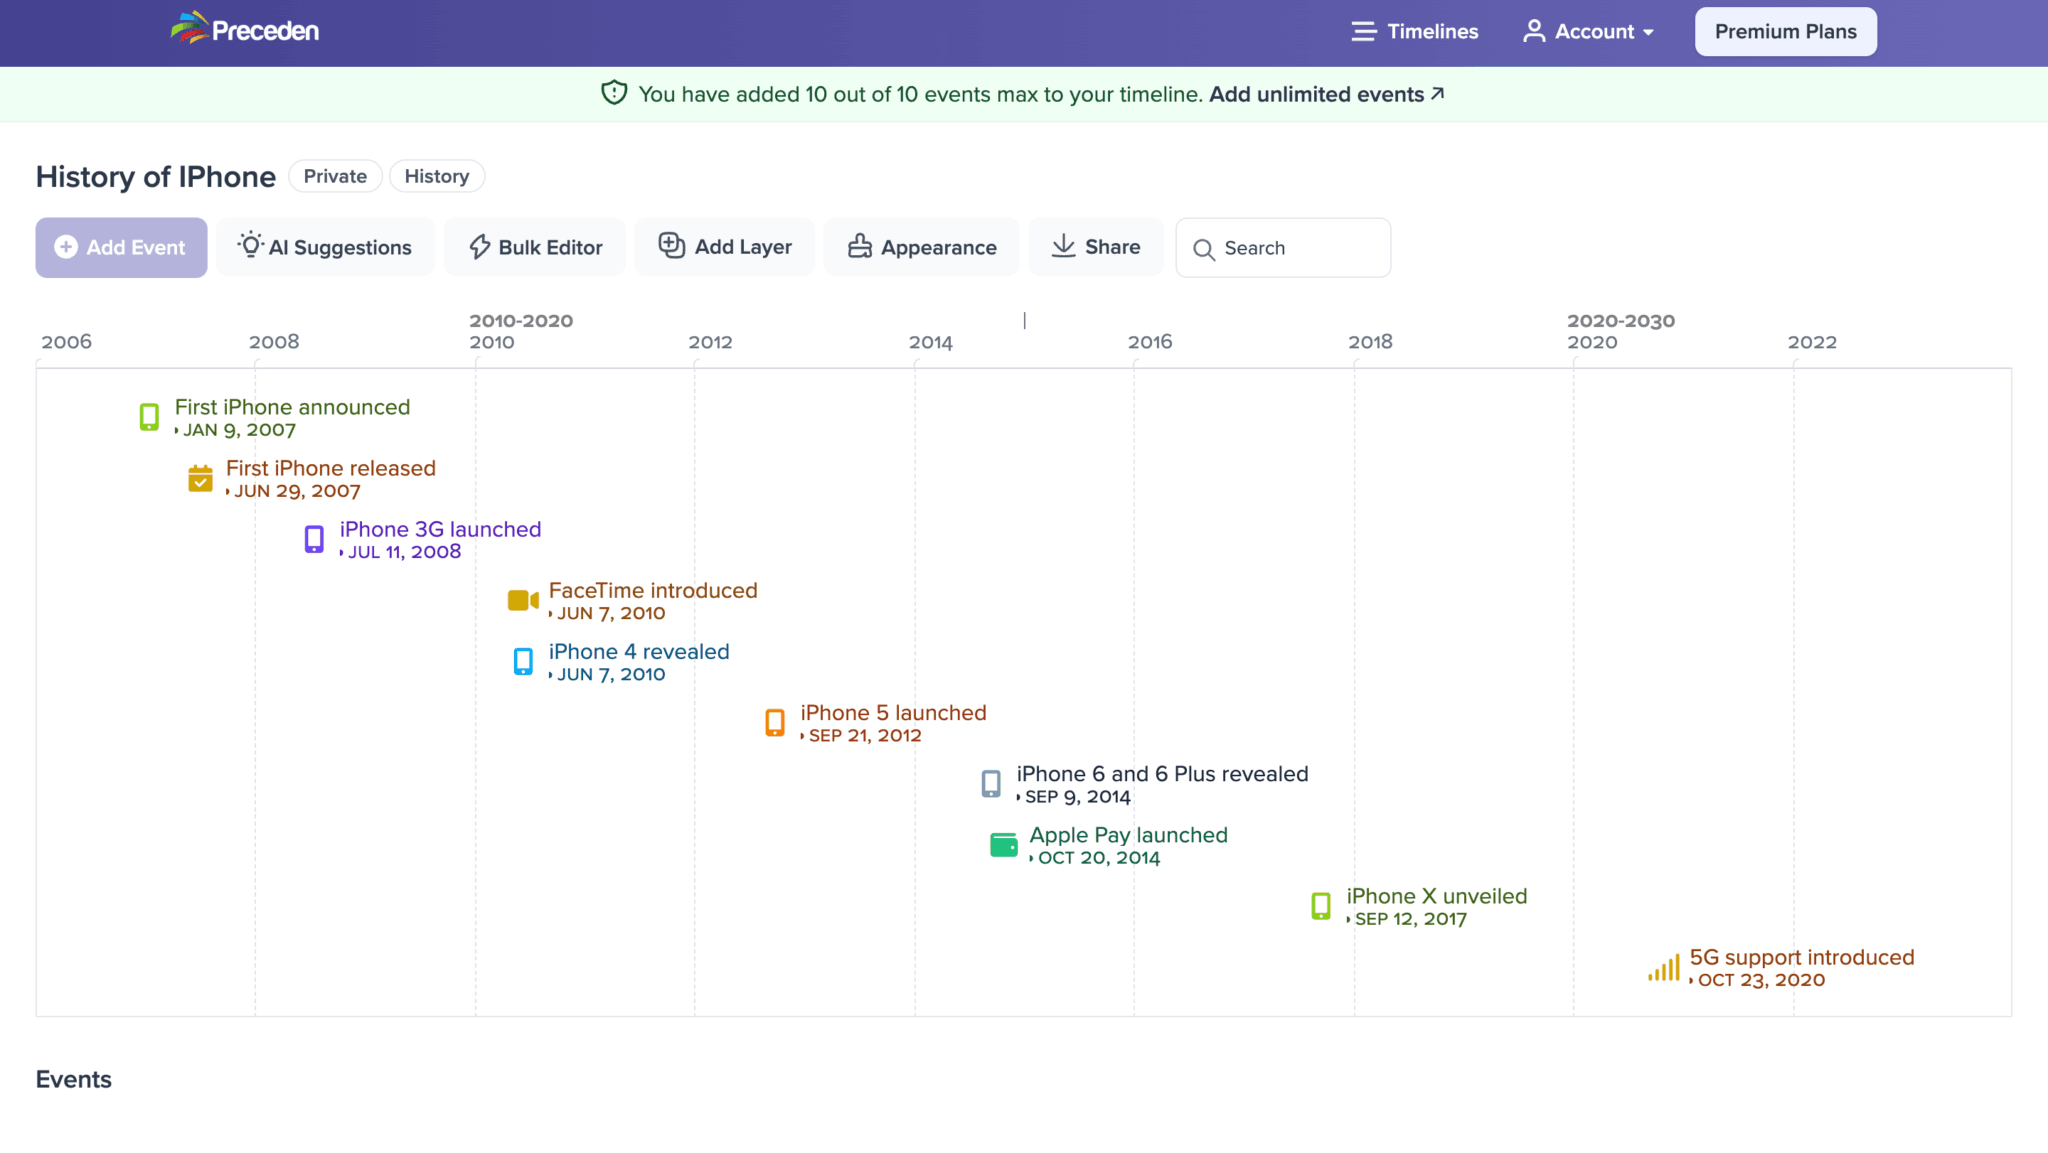Follow the Add unlimited events link
The height and width of the screenshot is (1153, 2048).
1326,94
